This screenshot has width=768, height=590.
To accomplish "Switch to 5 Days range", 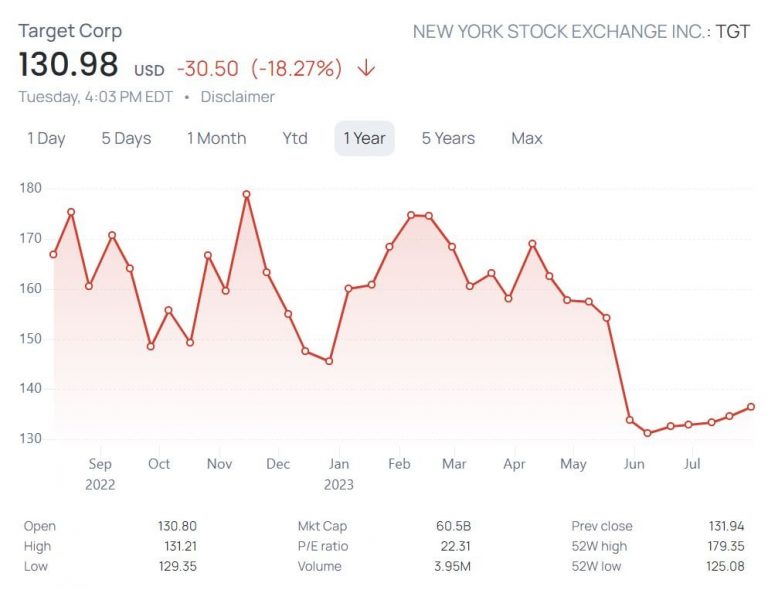I will [126, 139].
